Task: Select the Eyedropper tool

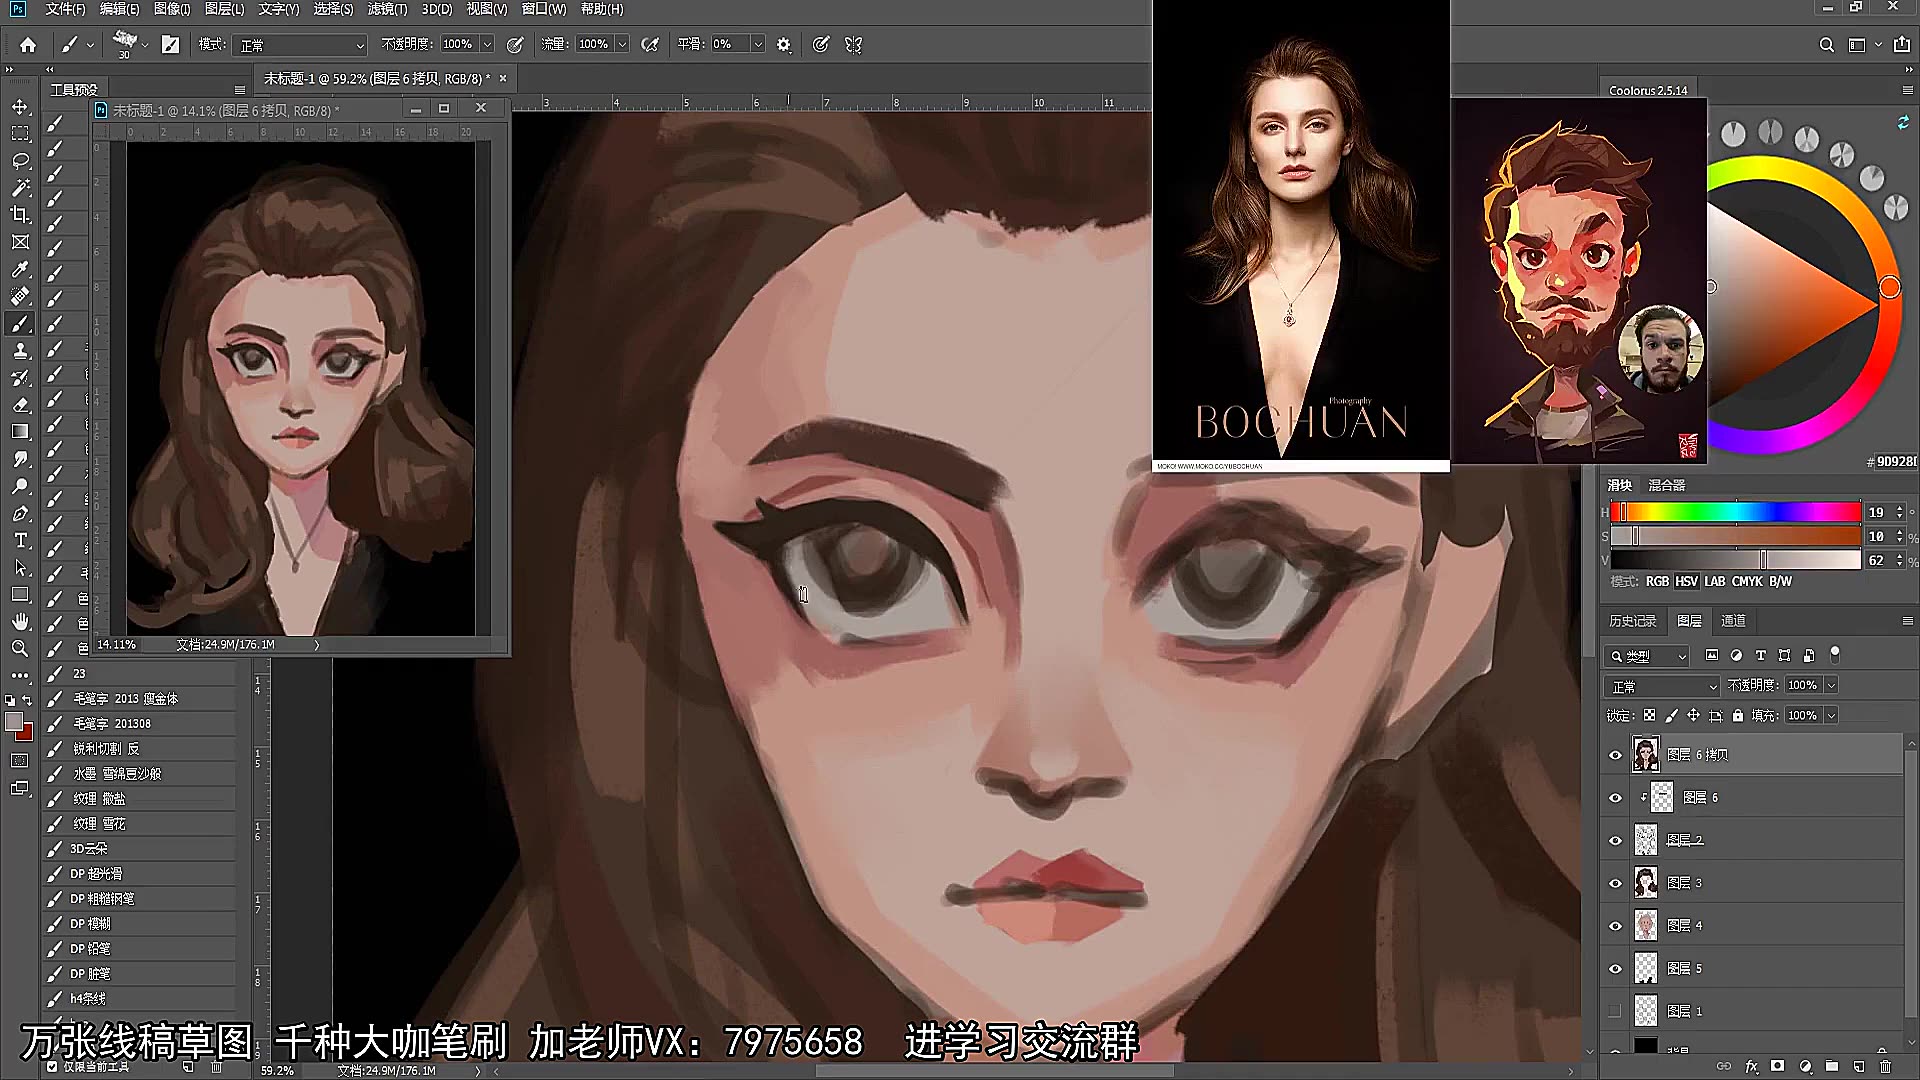Action: pos(20,269)
